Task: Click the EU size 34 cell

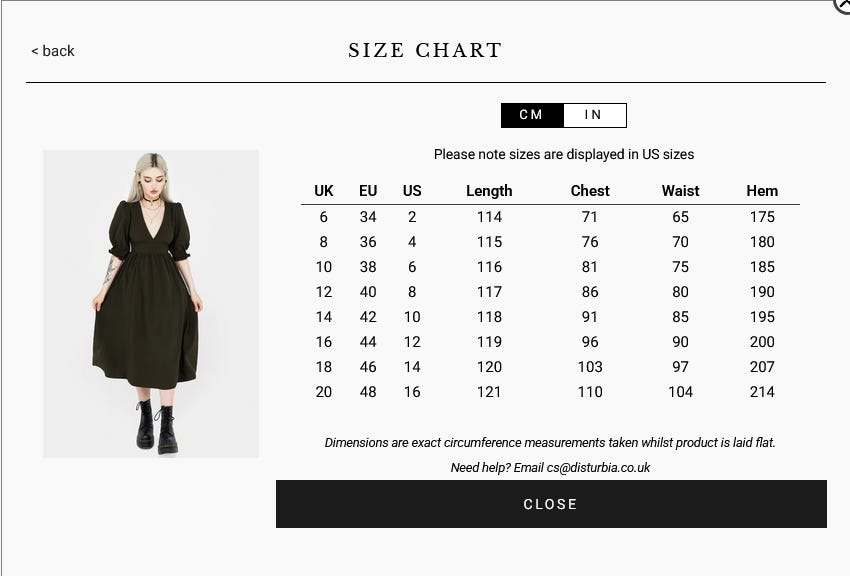Action: pyautogui.click(x=368, y=217)
